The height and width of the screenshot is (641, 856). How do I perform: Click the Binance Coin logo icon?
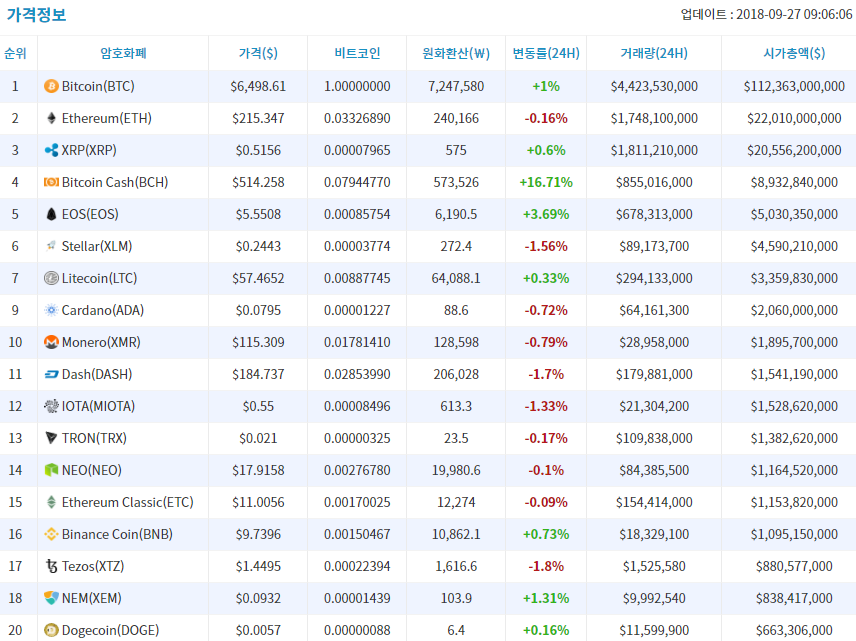click(51, 534)
